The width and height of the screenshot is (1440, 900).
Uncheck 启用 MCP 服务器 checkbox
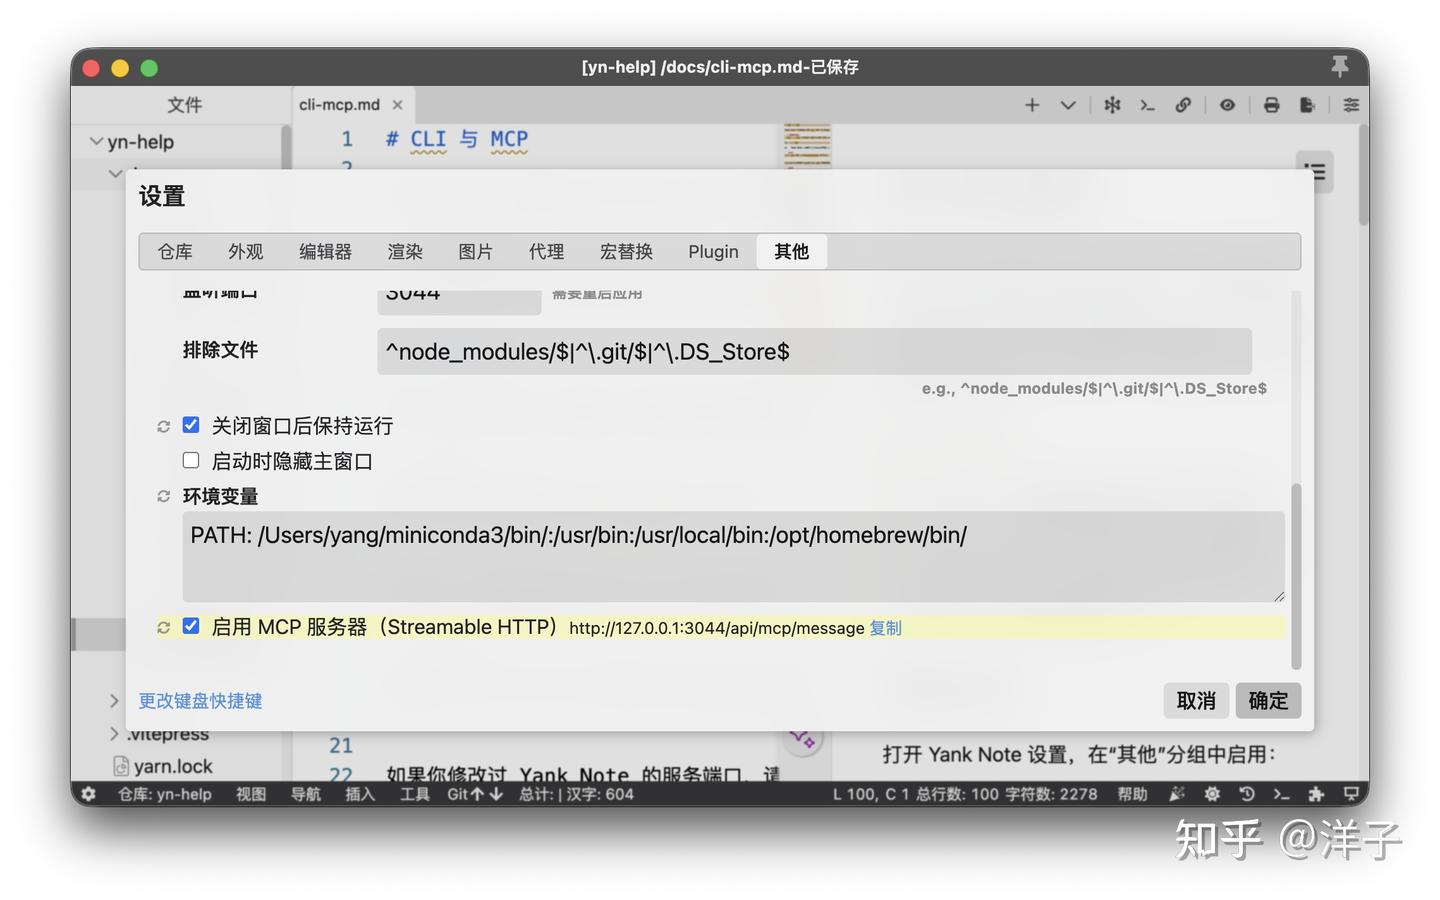(x=191, y=626)
